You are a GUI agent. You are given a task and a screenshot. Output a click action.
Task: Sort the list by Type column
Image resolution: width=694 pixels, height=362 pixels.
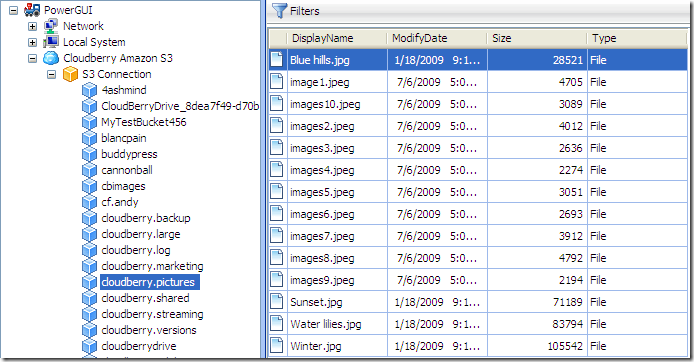(x=637, y=39)
